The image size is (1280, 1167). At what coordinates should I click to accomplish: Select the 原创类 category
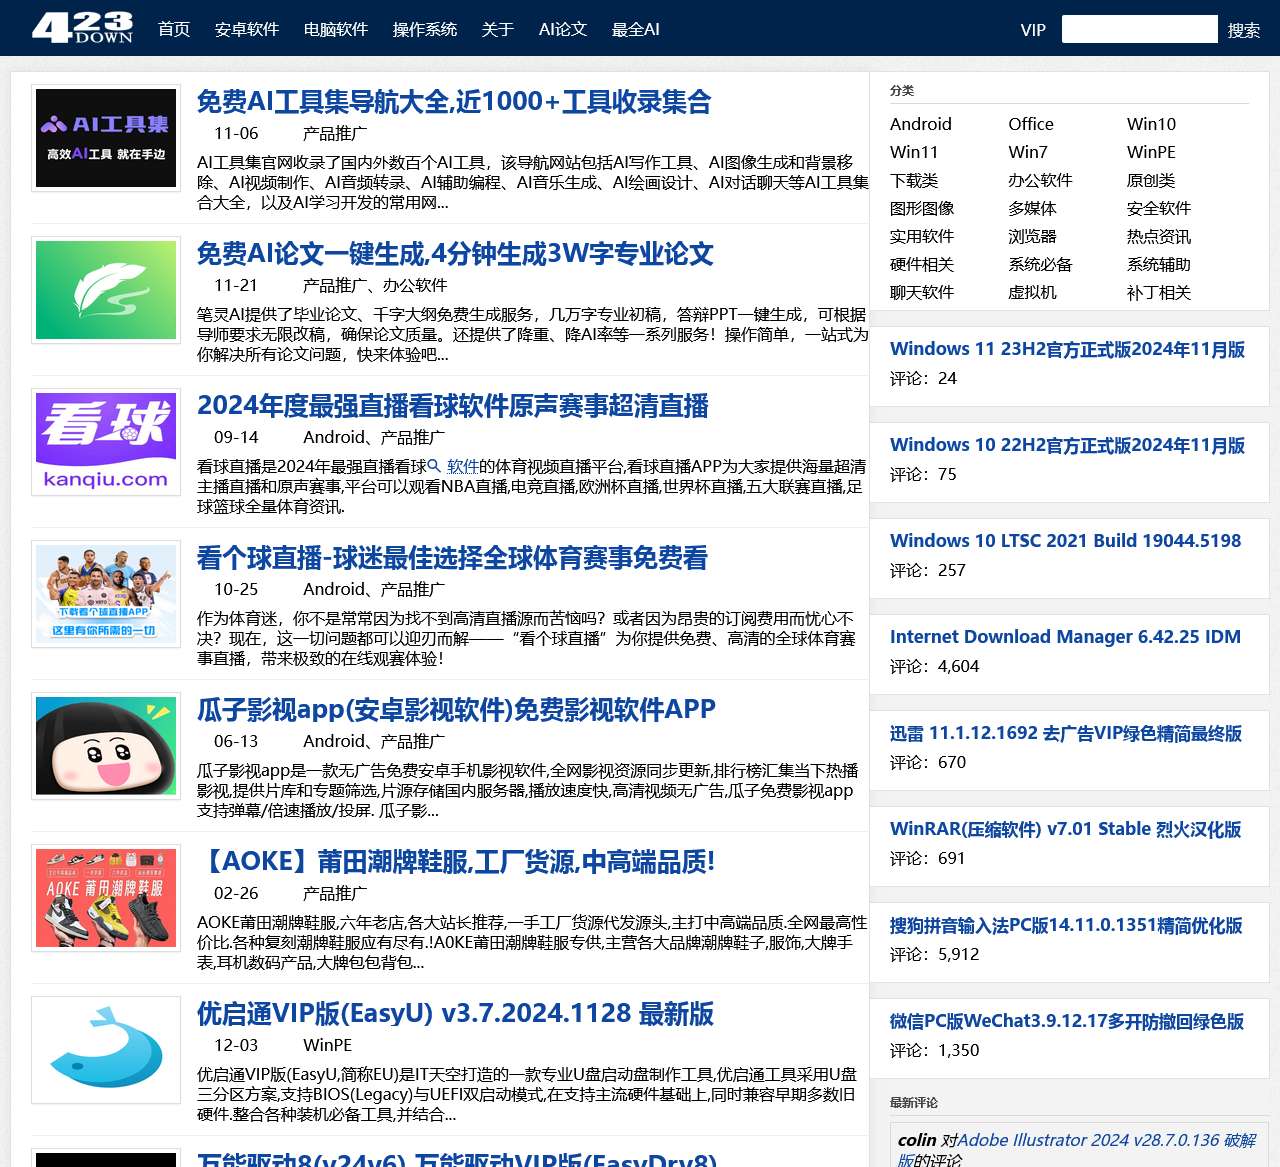coord(1151,180)
